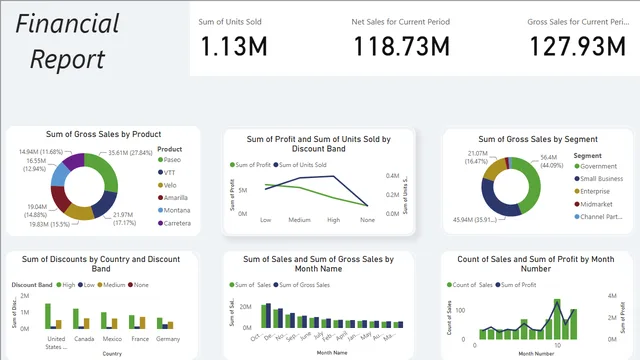
Task: Click the Count of Sales and Profit by Month Number title
Action: pyautogui.click(x=536, y=264)
